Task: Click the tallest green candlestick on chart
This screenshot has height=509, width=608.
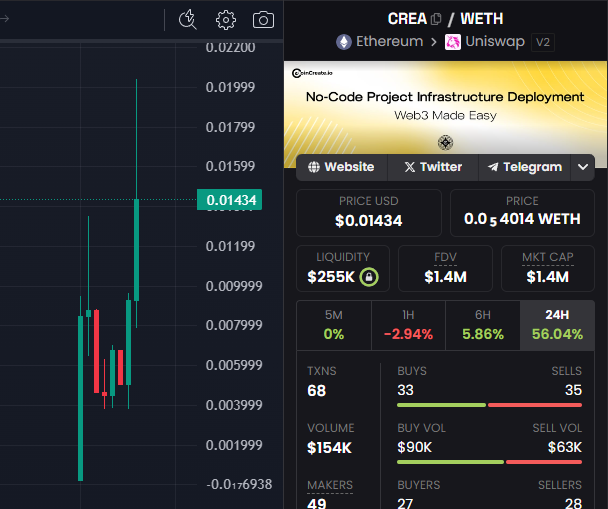Action: click(81, 398)
